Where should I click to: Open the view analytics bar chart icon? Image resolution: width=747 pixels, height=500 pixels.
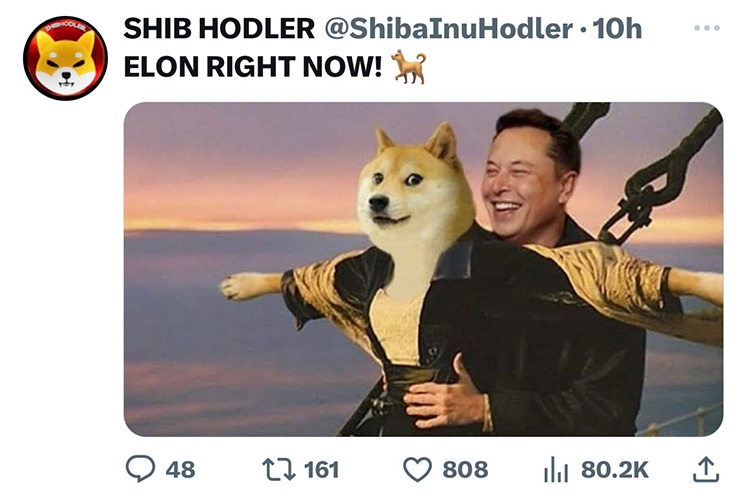pyautogui.click(x=556, y=470)
